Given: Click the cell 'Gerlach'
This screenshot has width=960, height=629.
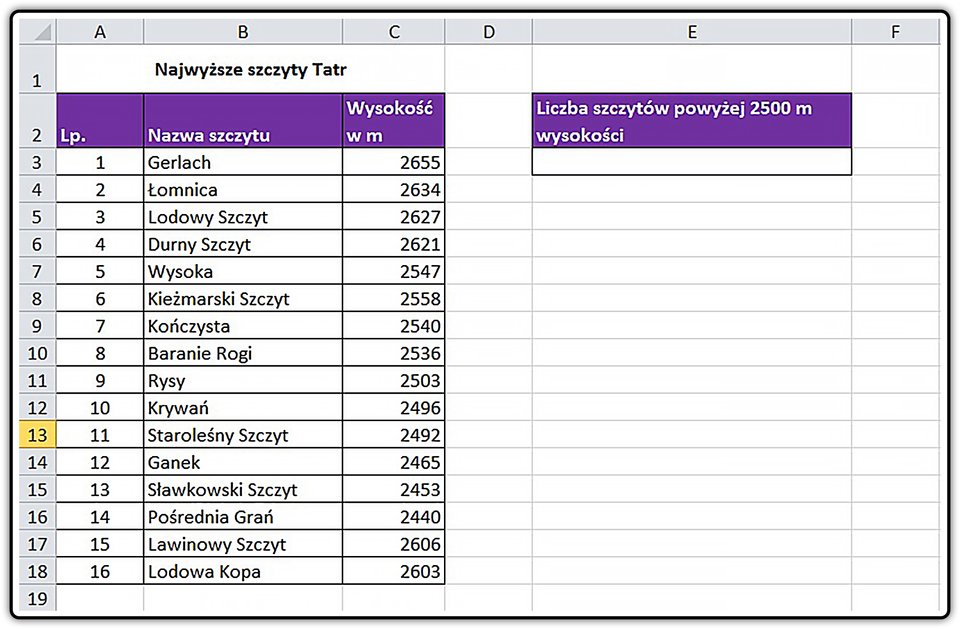Looking at the screenshot, I should pos(243,162).
